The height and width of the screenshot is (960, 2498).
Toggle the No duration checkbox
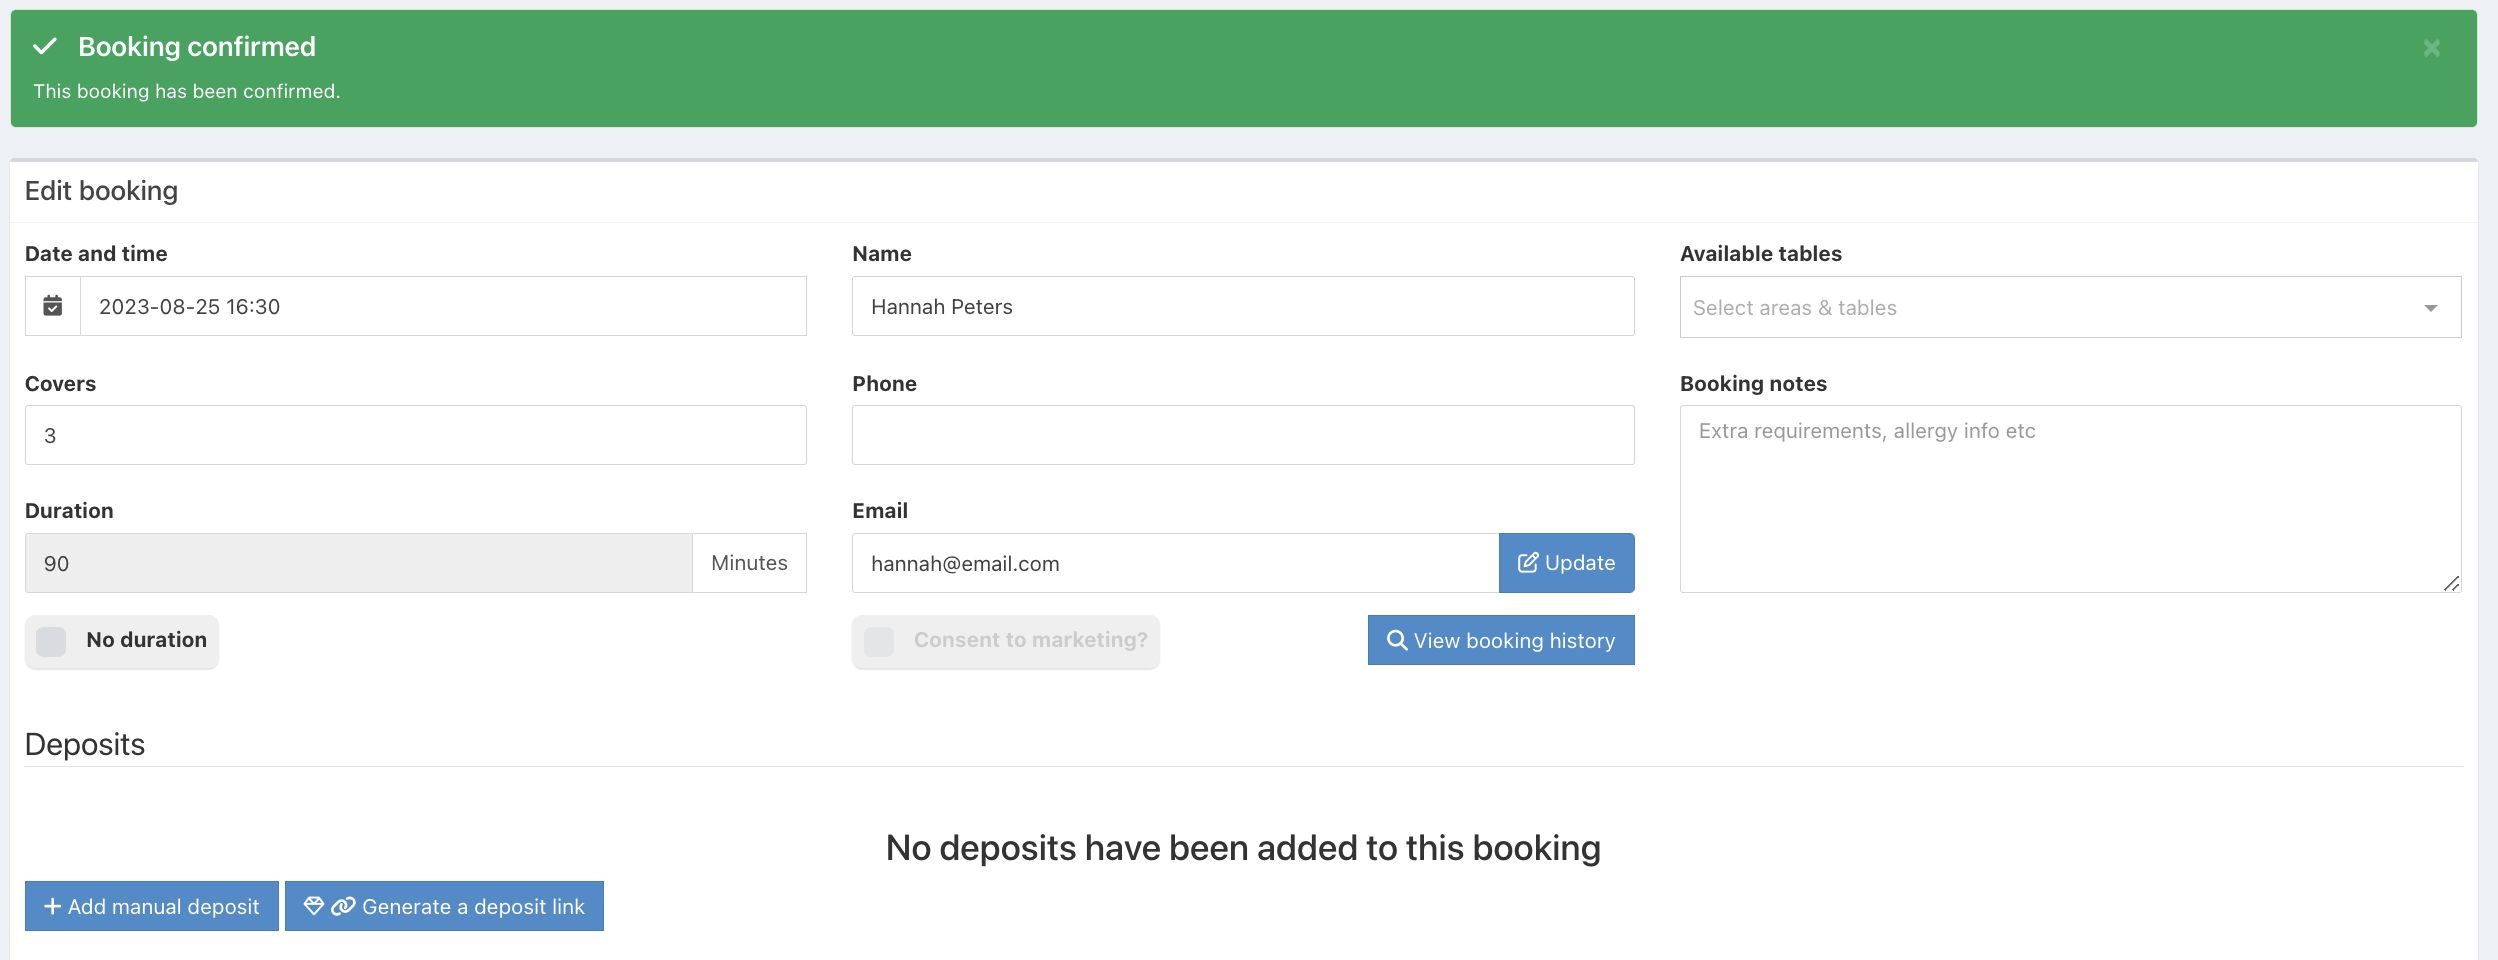51,641
